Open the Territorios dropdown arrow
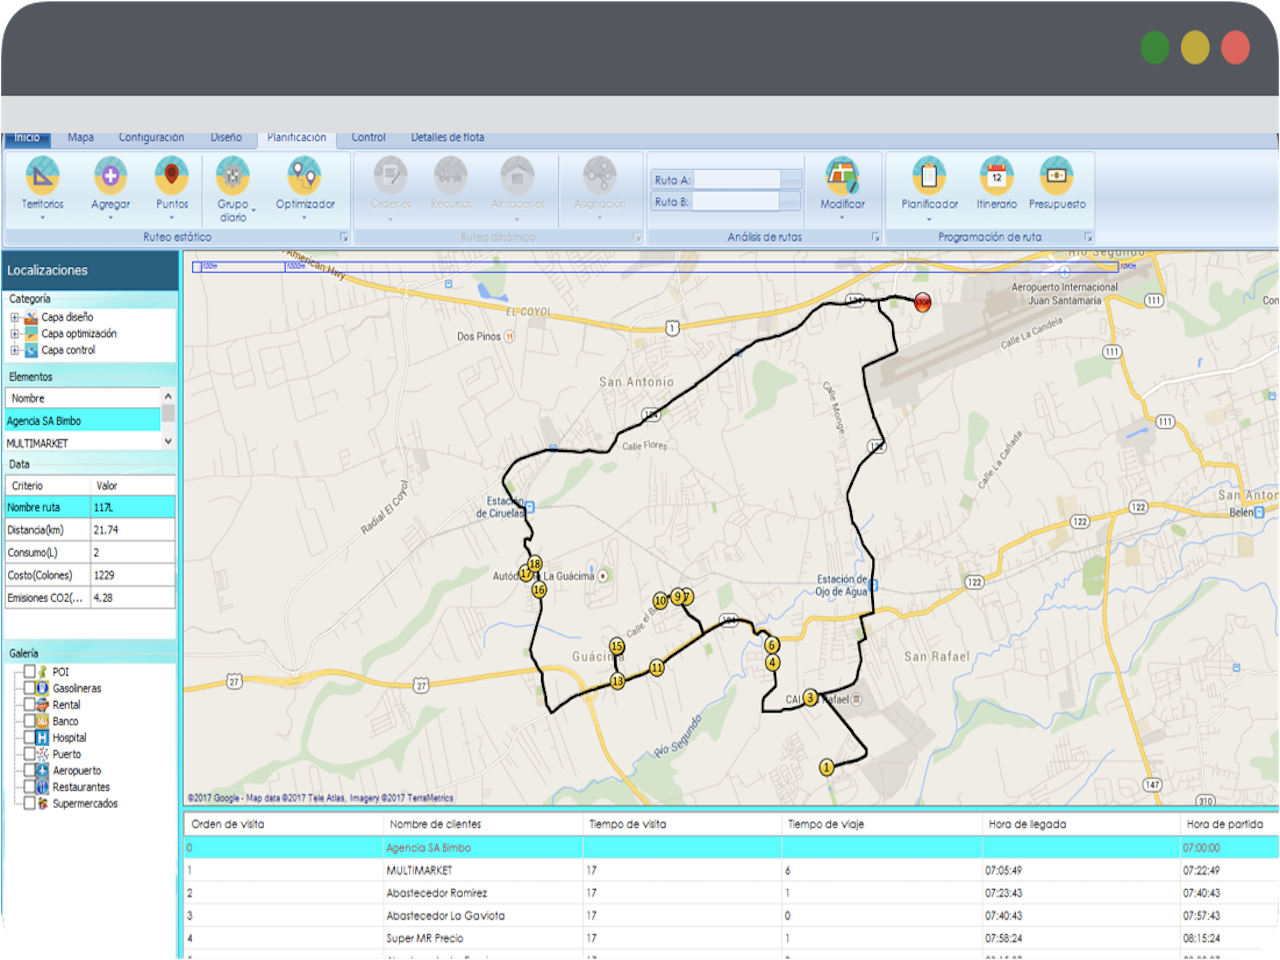The width and height of the screenshot is (1280, 960). pos(42,217)
